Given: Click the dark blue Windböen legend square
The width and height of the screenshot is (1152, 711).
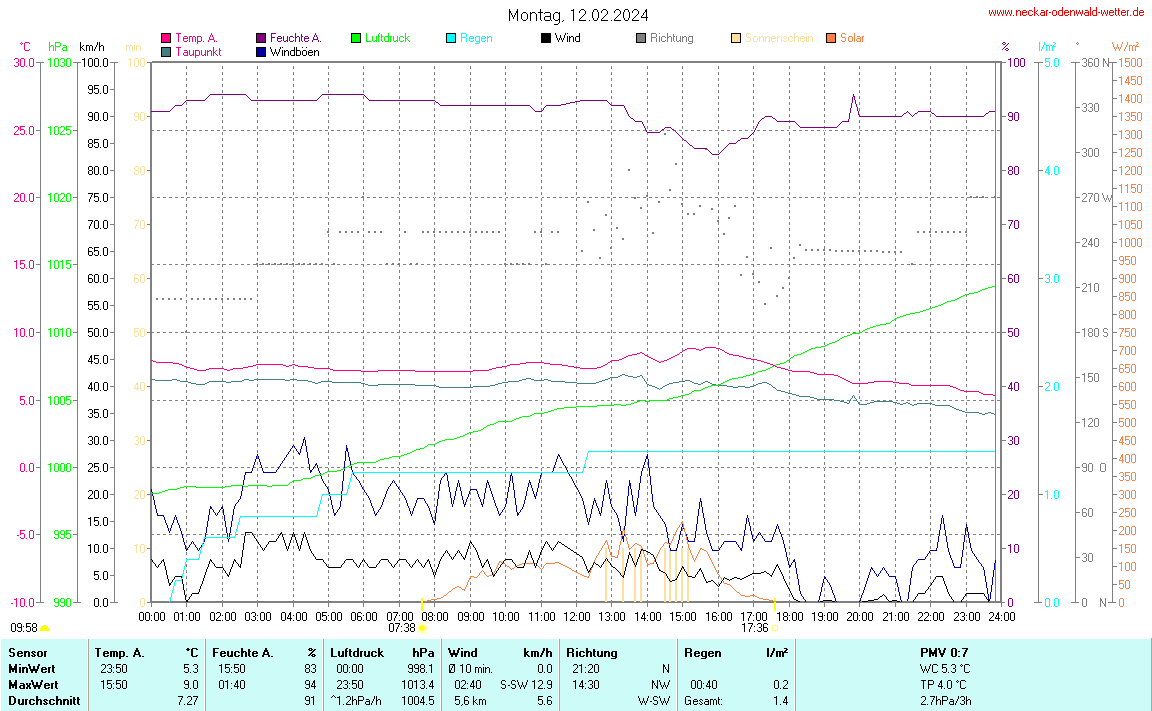Looking at the screenshot, I should point(262,51).
